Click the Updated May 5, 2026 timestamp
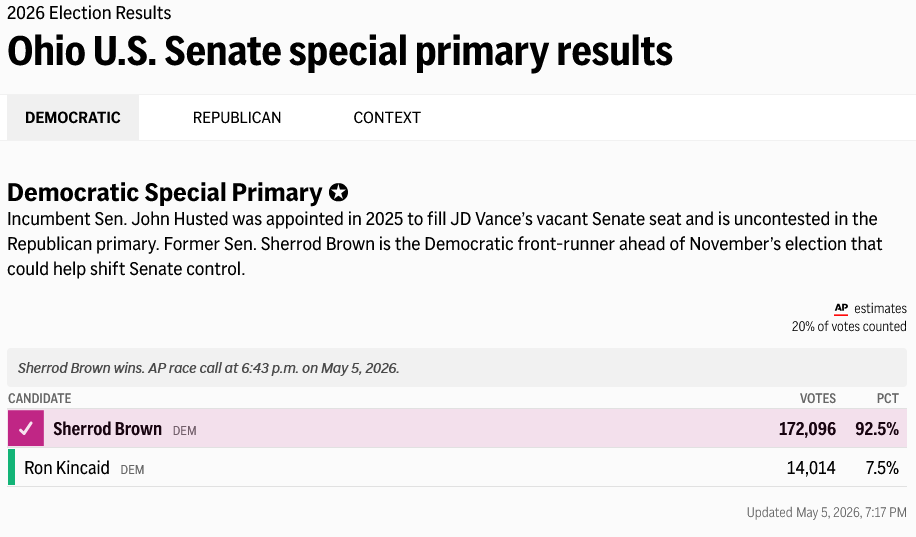 [827, 512]
